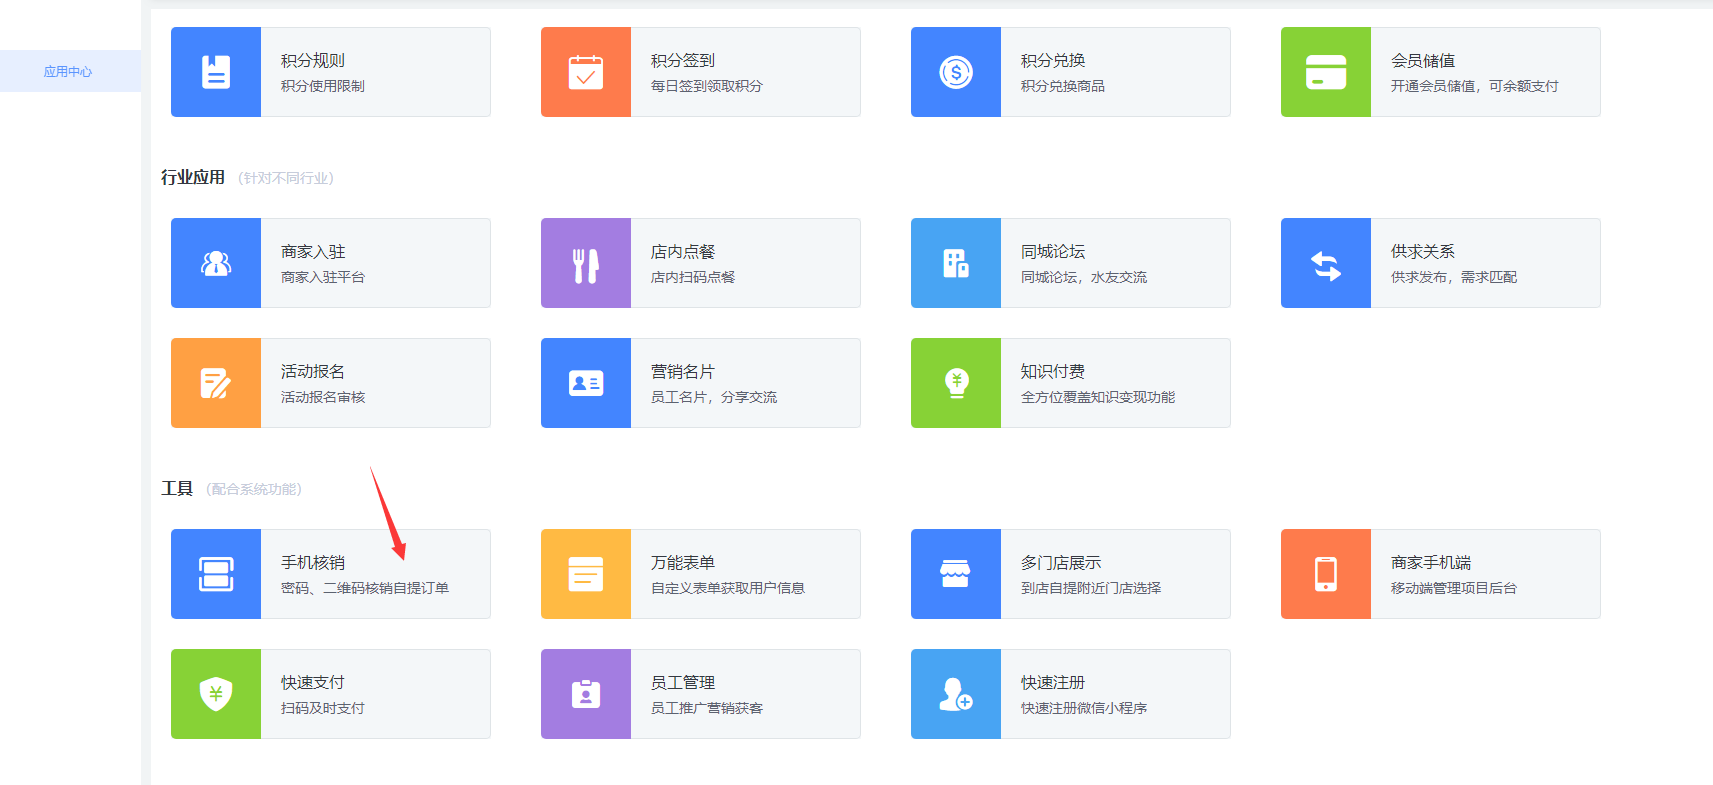Click the description 员工名片，分享交流
Viewport: 1713px width, 785px height.
(x=714, y=397)
